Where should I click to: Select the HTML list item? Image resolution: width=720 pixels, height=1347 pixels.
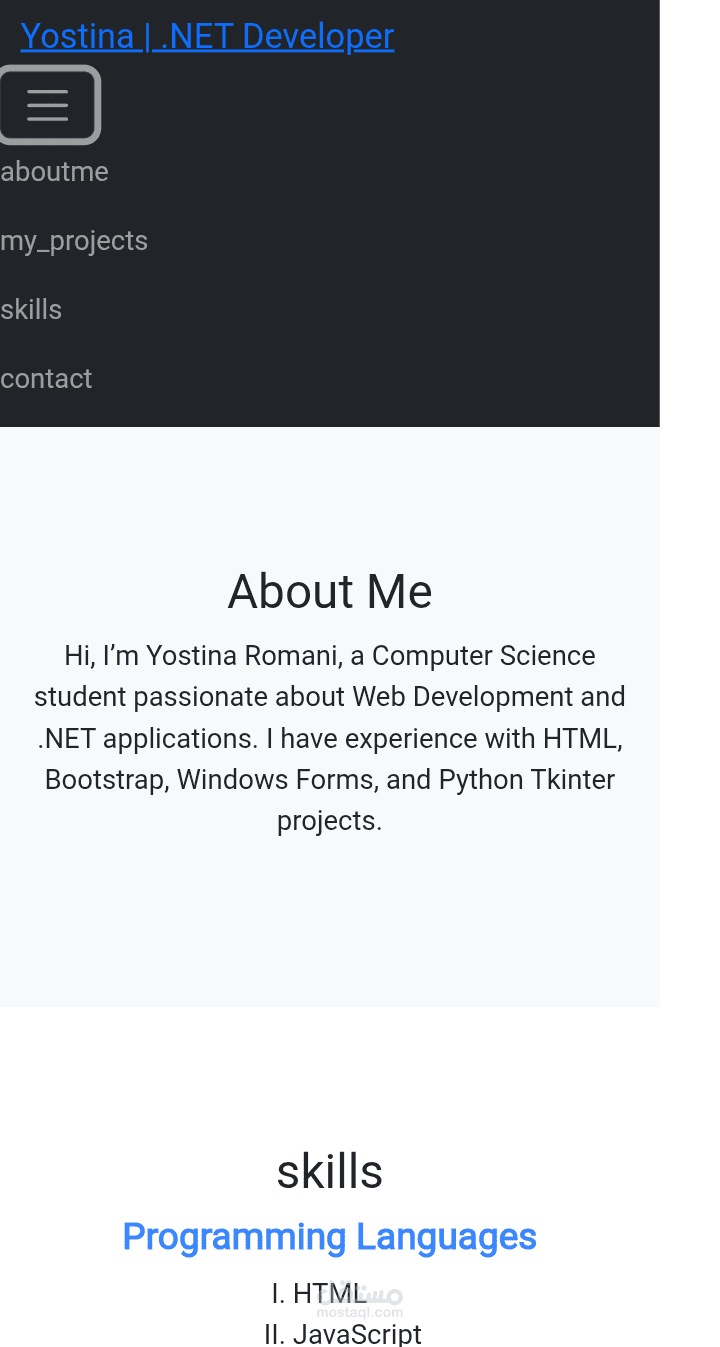(320, 1292)
